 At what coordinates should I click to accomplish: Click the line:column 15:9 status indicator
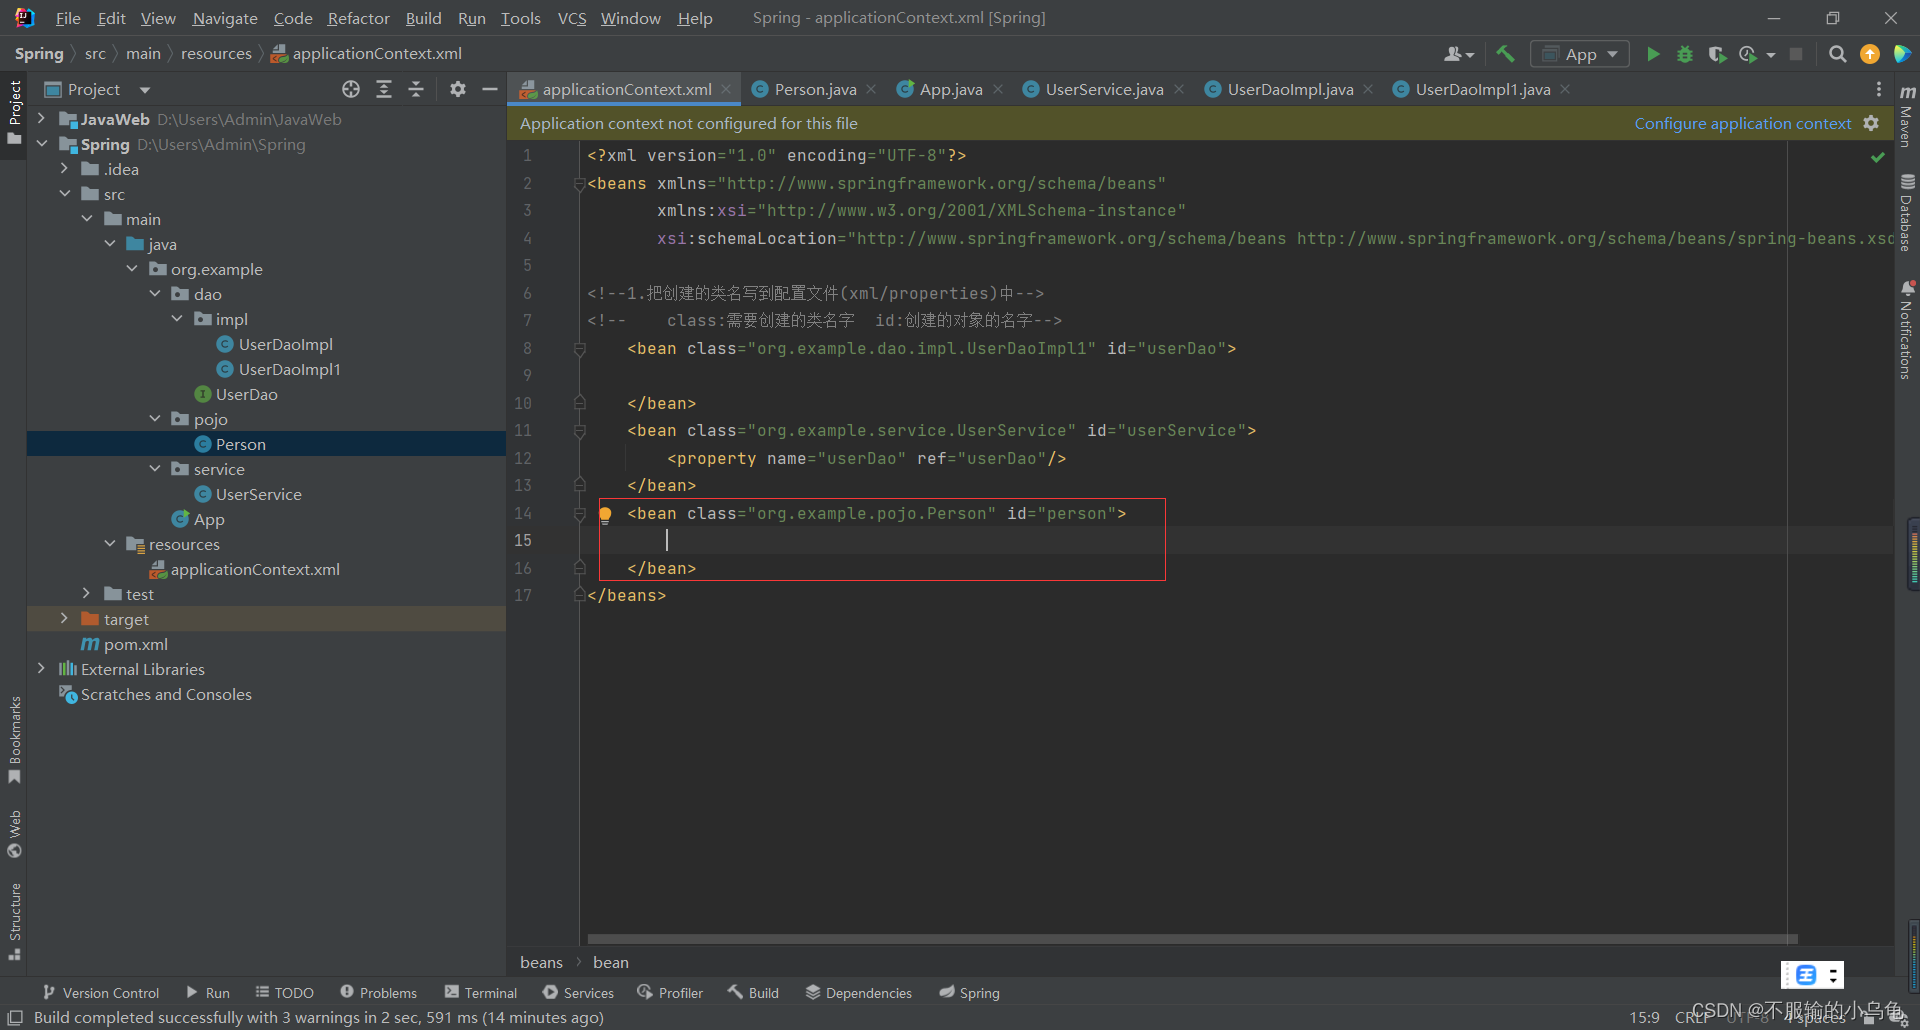[x=1644, y=1017]
